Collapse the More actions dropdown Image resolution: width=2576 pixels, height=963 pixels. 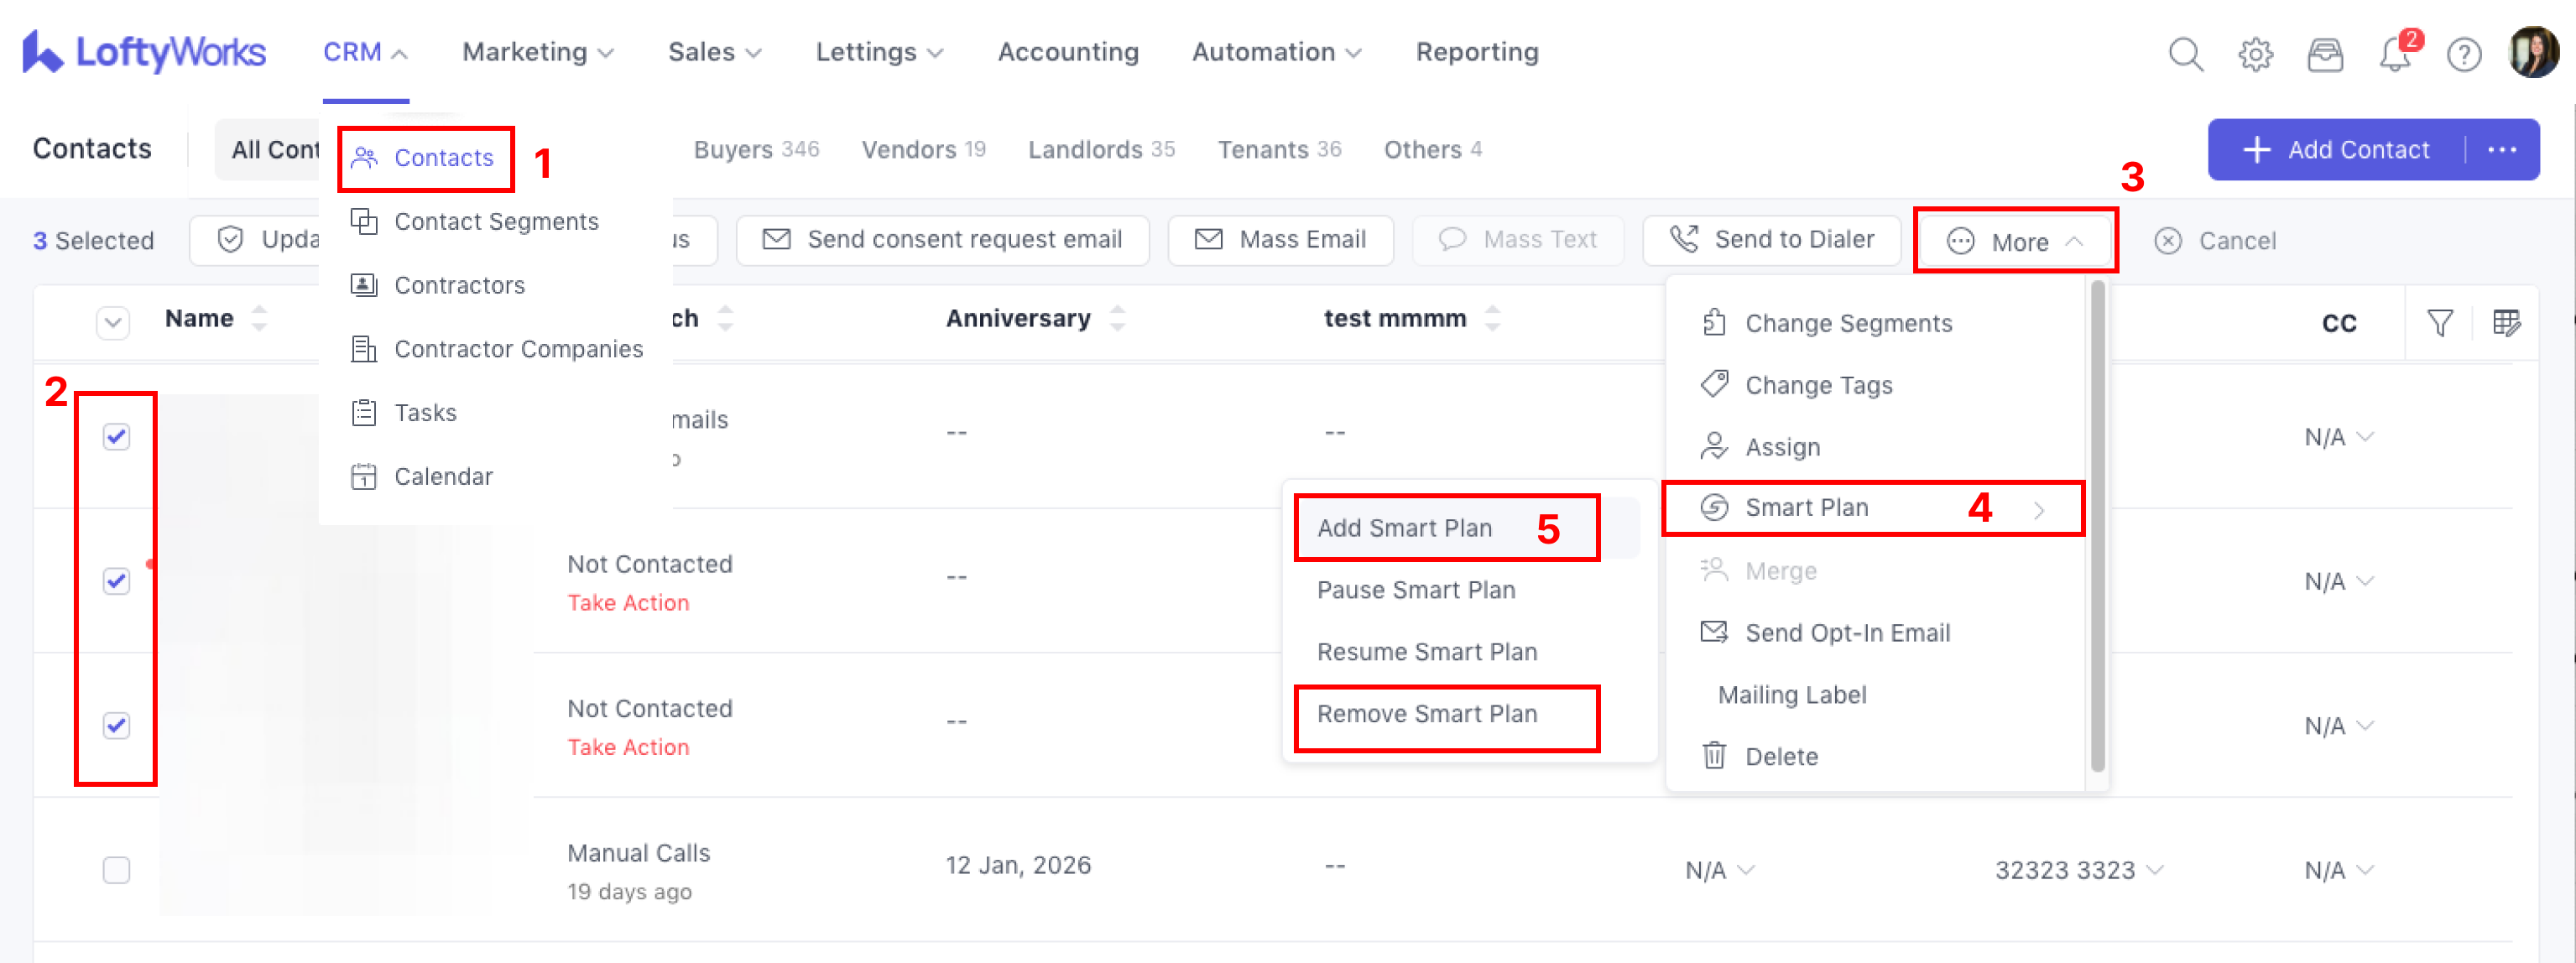click(2015, 241)
